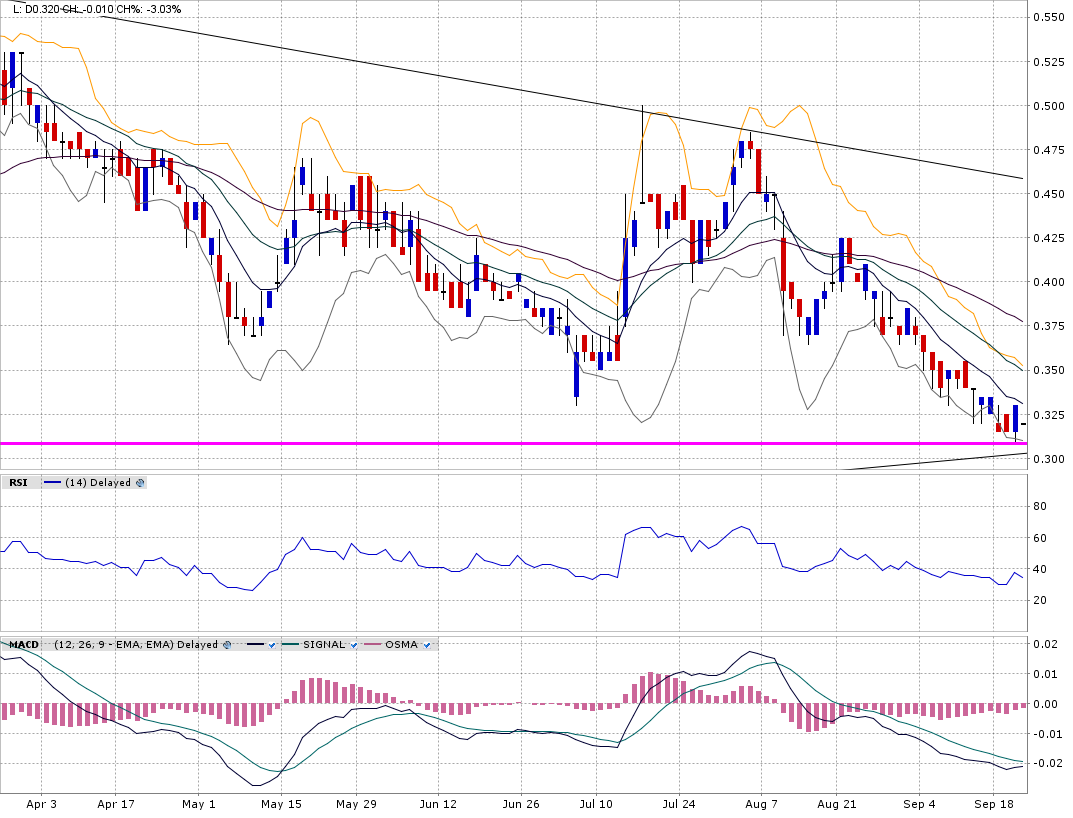The width and height of the screenshot is (1073, 818).
Task: Select the RSI indicator panel label
Action: click(18, 483)
